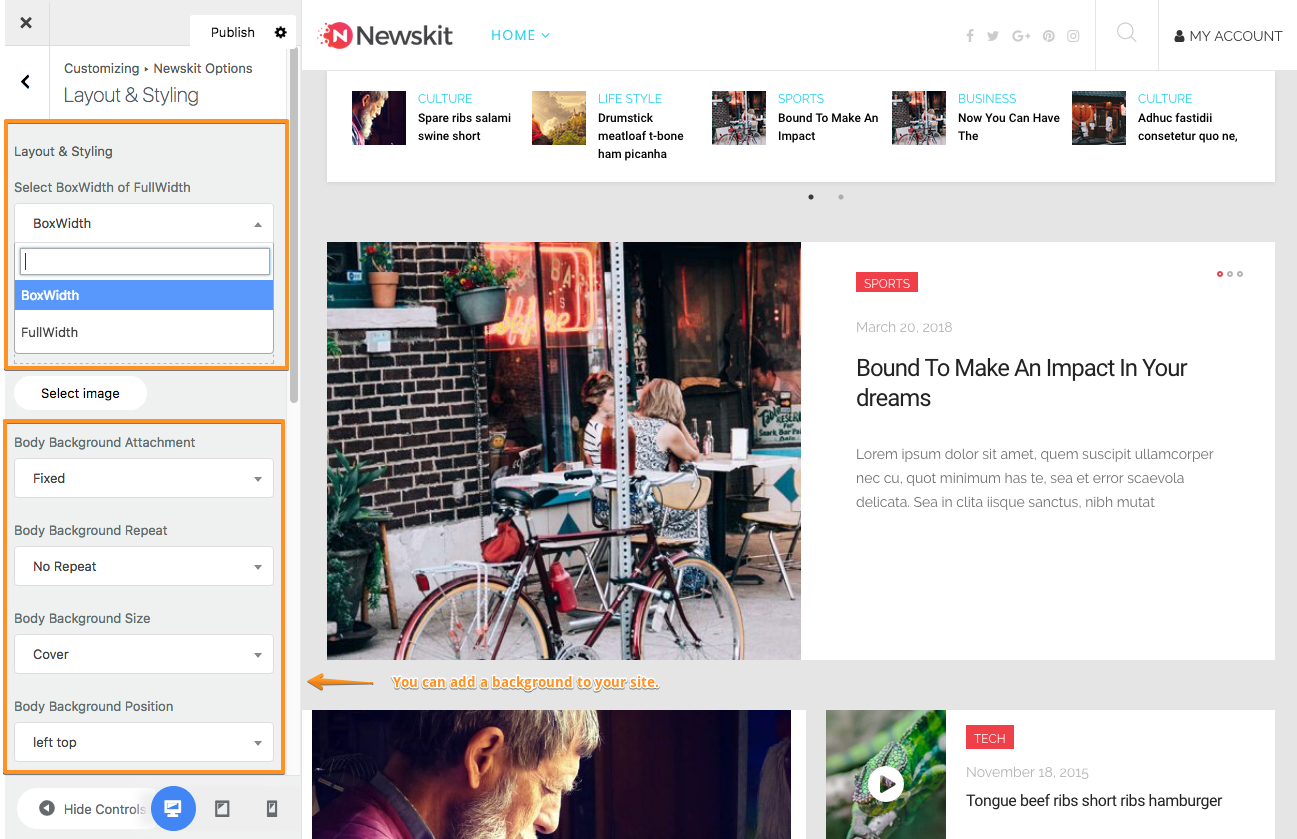The width and height of the screenshot is (1297, 839).
Task: Open site search with magnifier icon
Action: pyautogui.click(x=1126, y=33)
